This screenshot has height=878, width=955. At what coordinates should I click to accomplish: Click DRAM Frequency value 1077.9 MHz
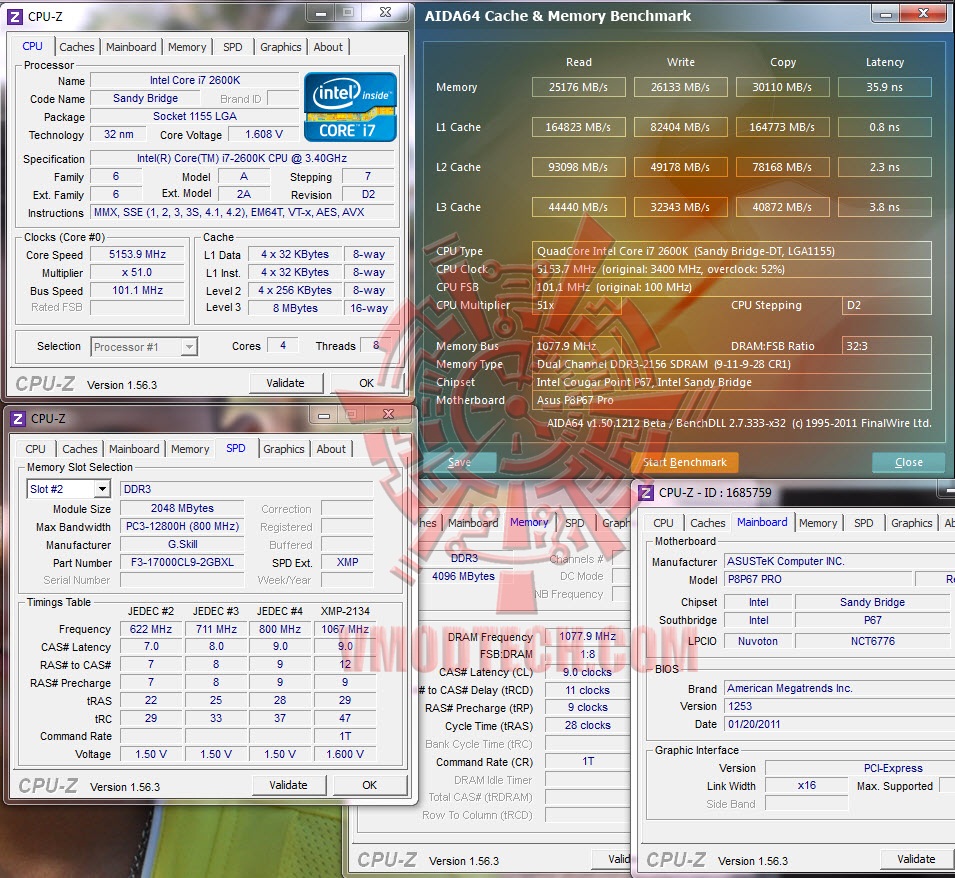pos(587,636)
